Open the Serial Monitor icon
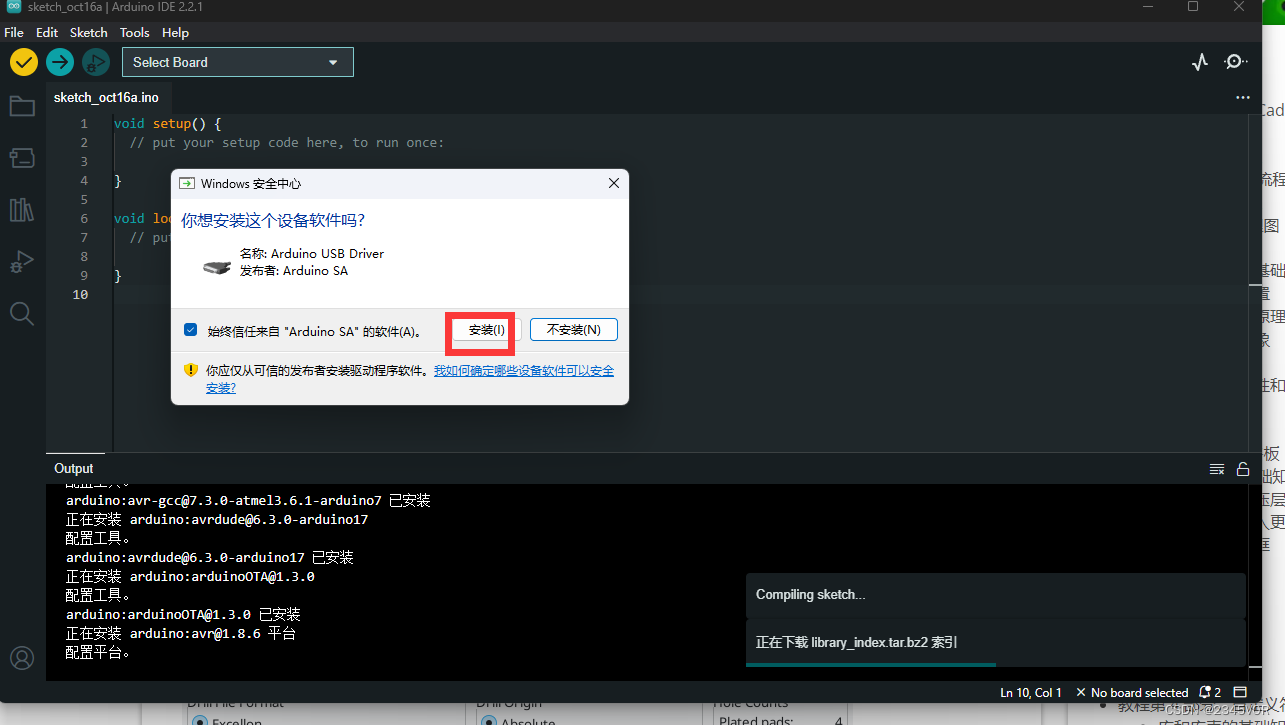The height and width of the screenshot is (725, 1285). coord(1236,62)
